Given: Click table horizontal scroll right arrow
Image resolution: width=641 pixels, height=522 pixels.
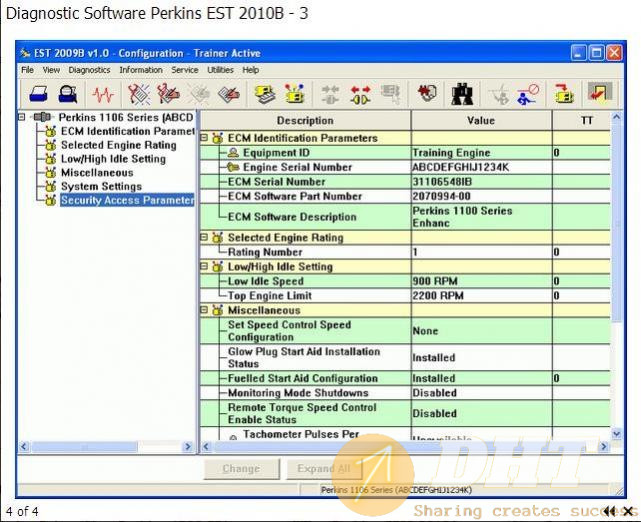Looking at the screenshot, I should [x=604, y=446].
